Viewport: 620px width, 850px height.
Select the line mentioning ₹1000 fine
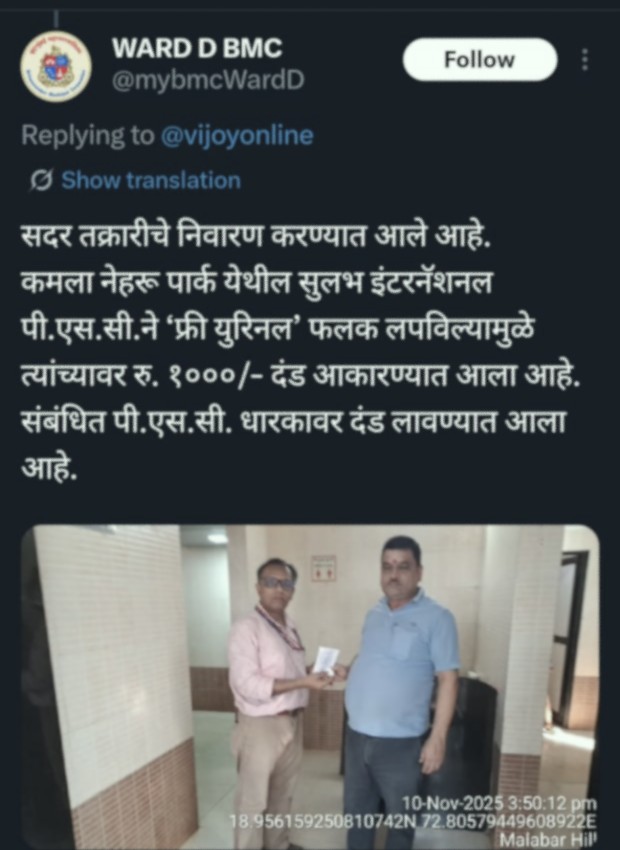(x=301, y=376)
